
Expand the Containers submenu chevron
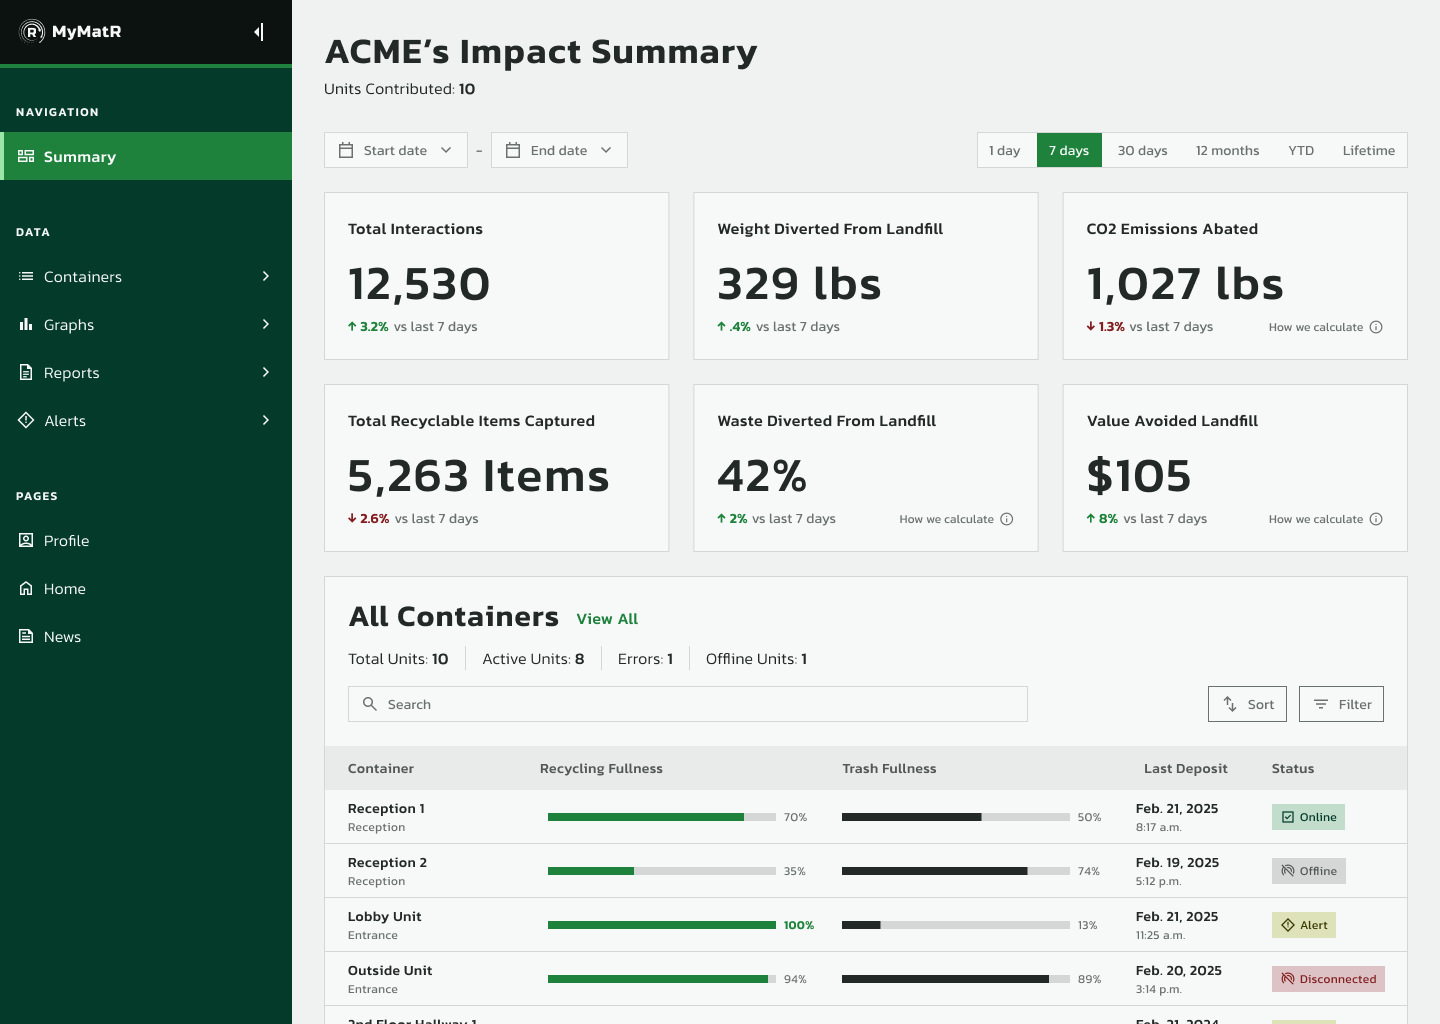tap(266, 276)
